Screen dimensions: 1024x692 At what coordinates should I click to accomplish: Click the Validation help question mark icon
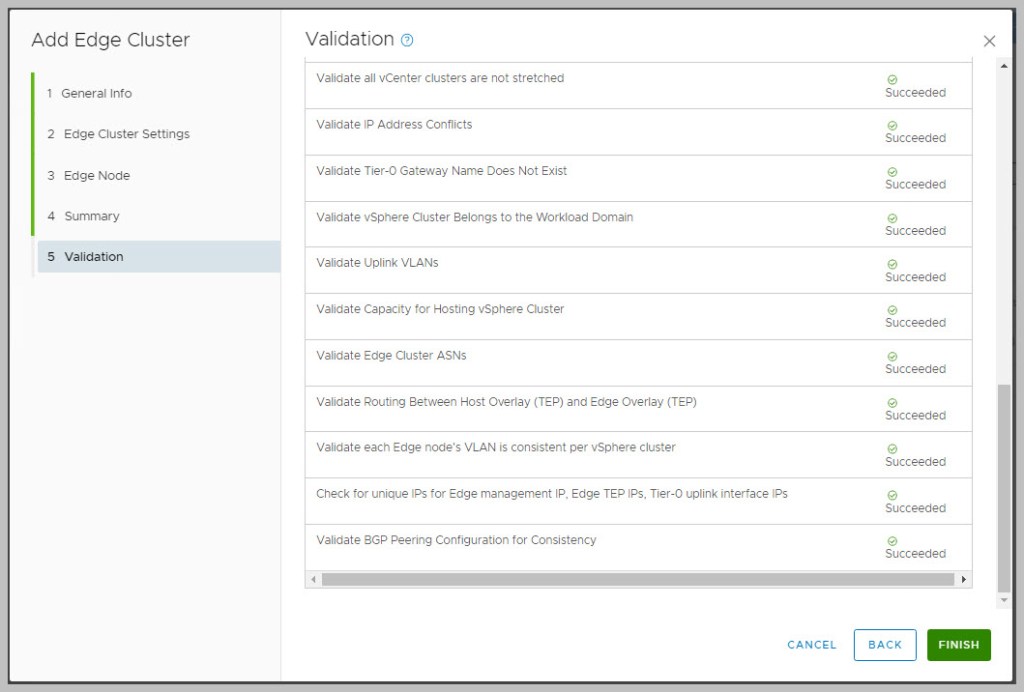tap(407, 41)
